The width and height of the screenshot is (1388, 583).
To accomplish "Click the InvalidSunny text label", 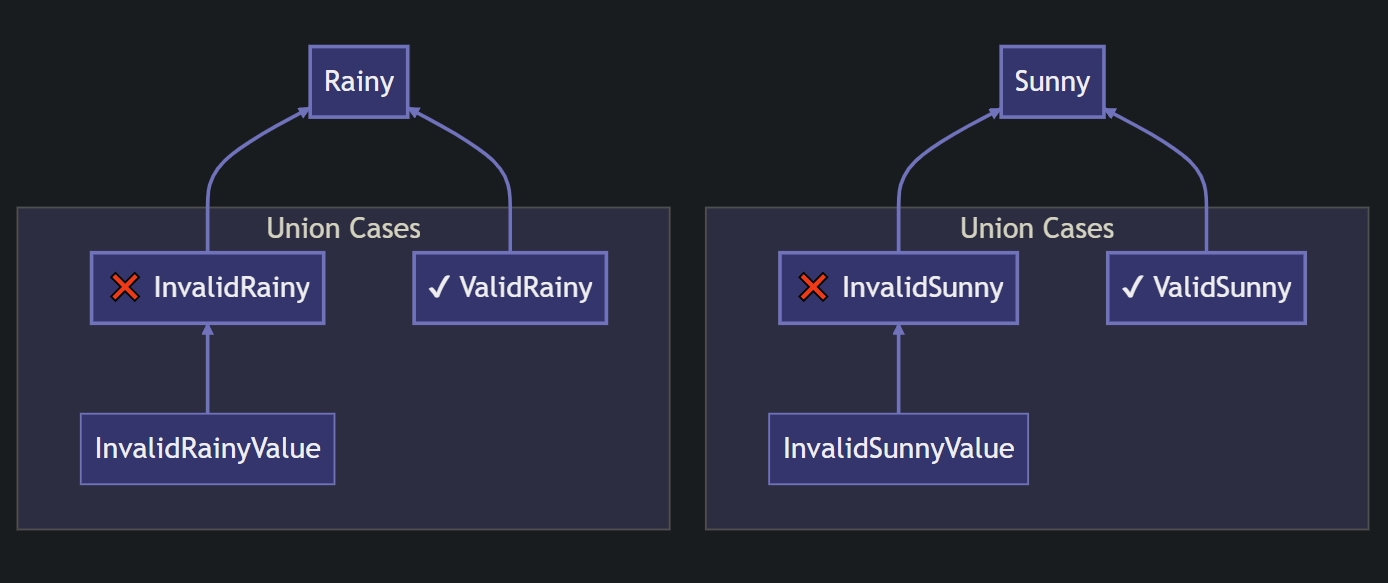I will click(922, 288).
